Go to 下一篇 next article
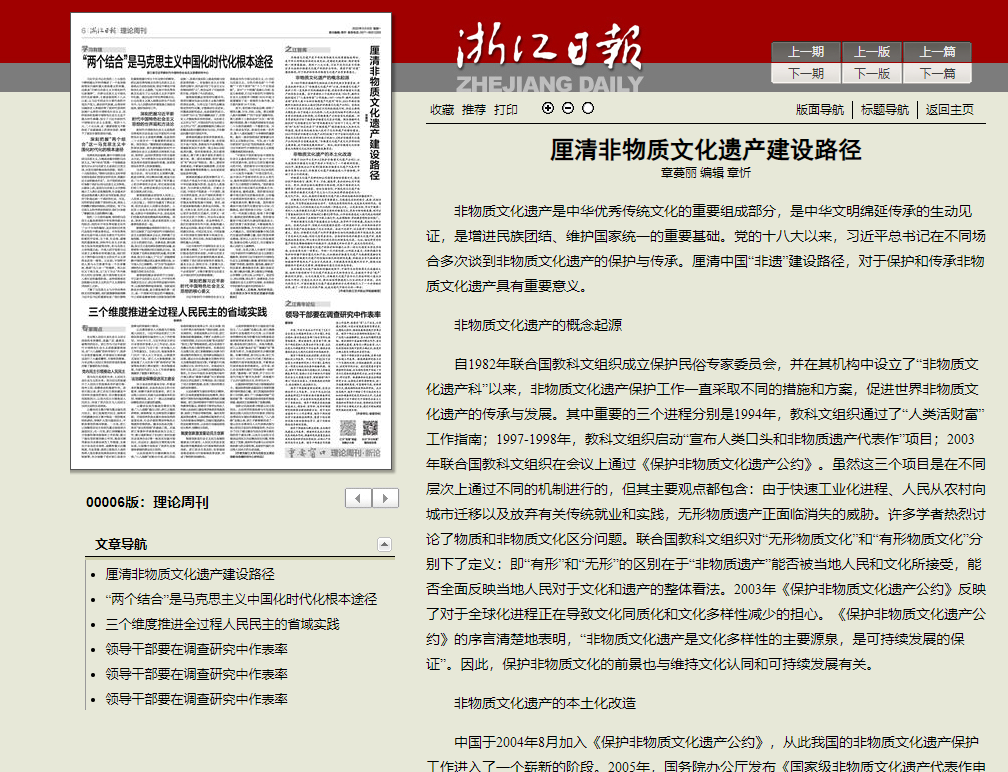 pyautogui.click(x=937, y=73)
